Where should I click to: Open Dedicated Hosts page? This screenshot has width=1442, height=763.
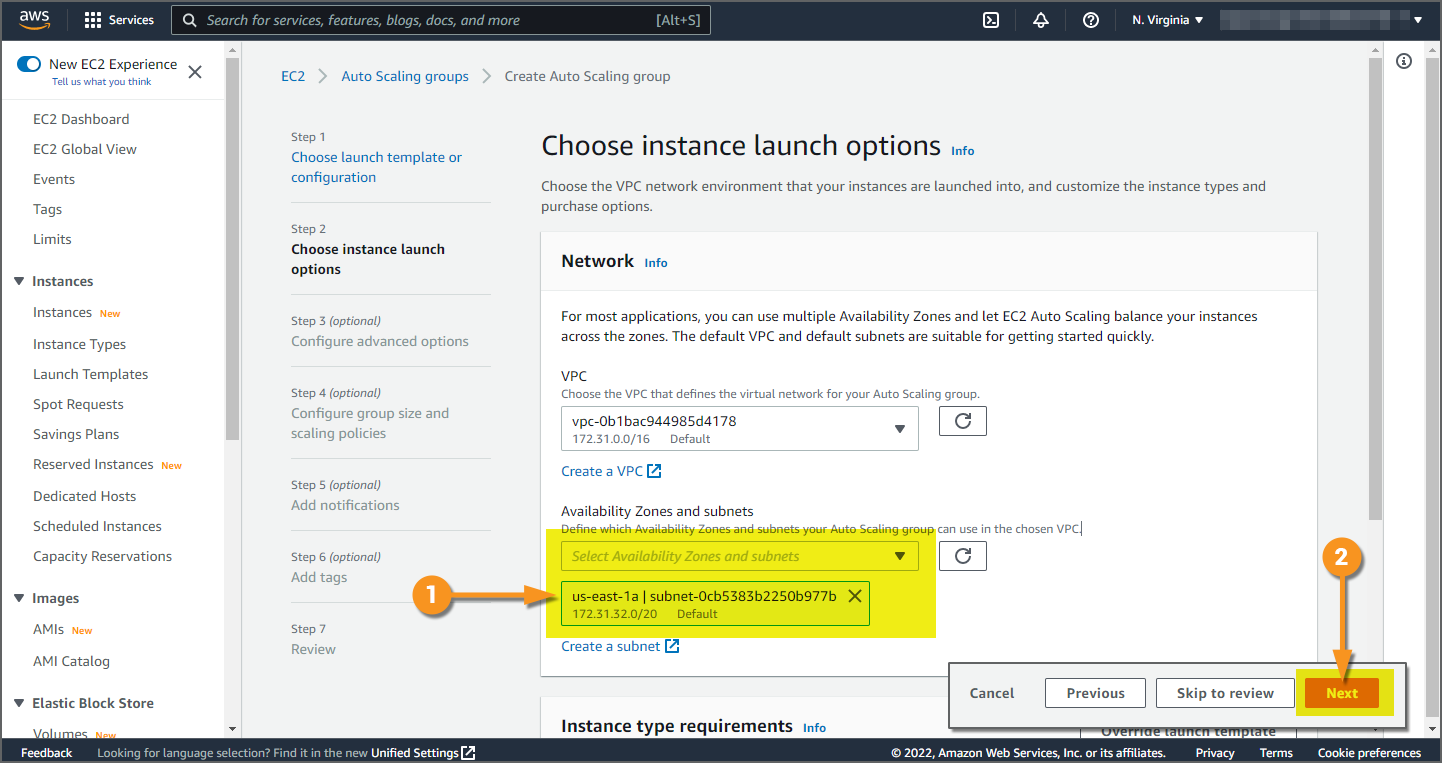[x=84, y=496]
